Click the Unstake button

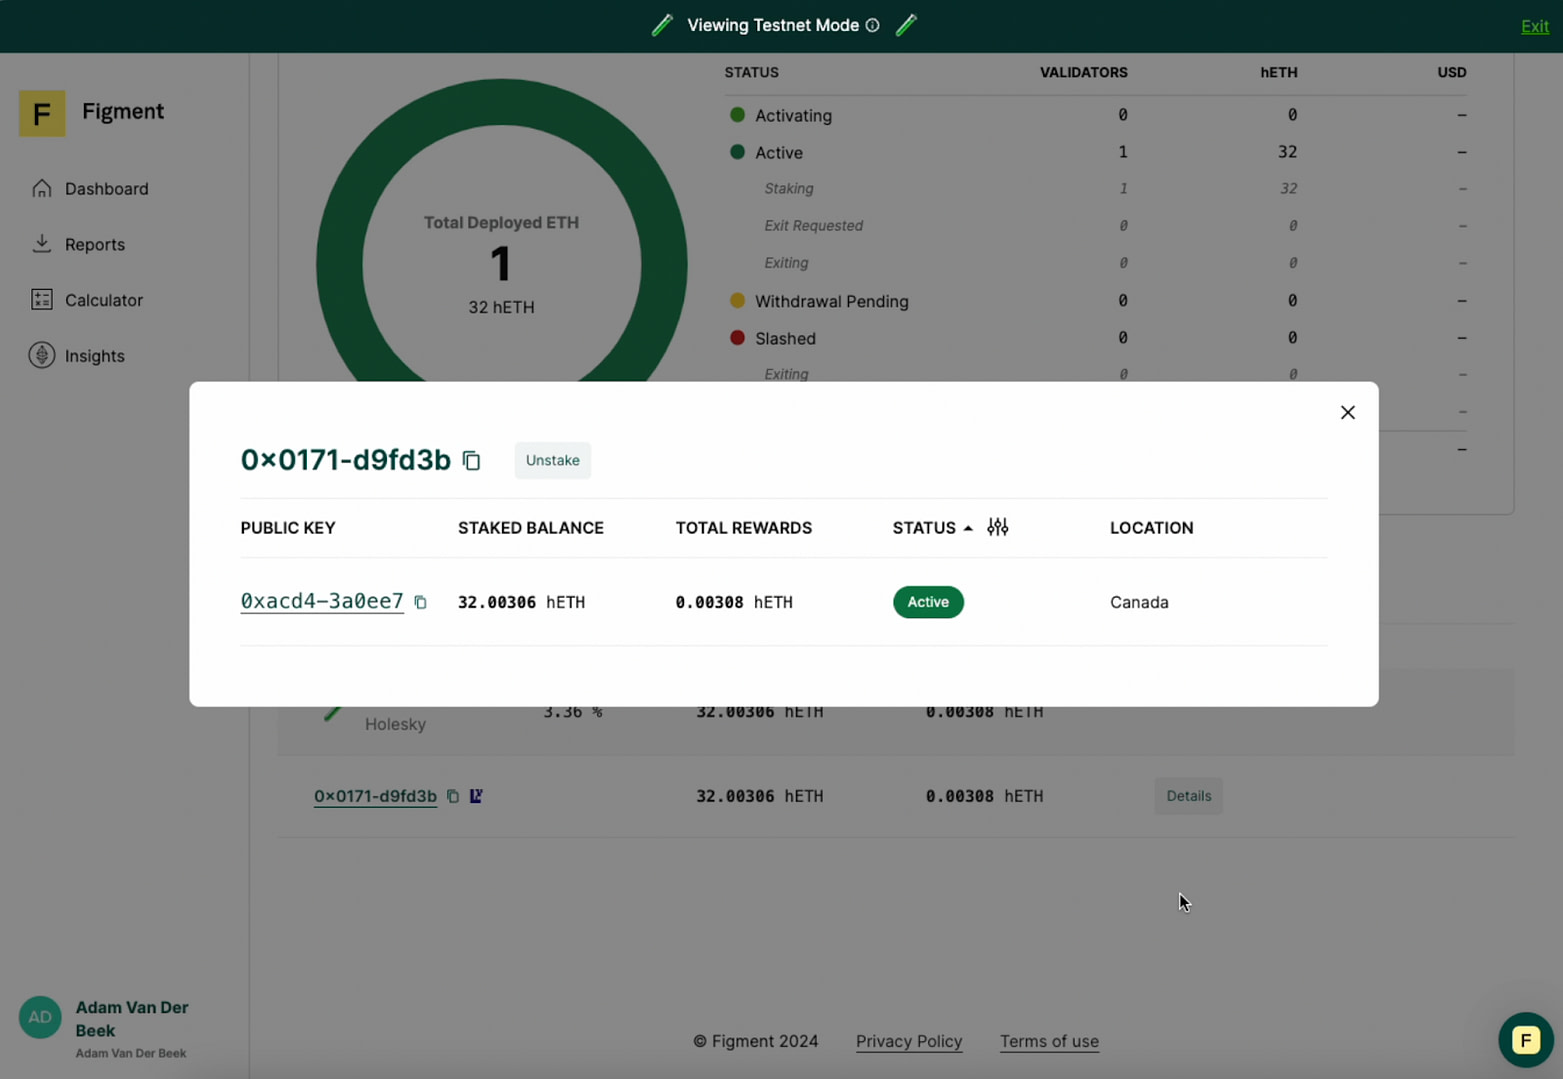[552, 460]
